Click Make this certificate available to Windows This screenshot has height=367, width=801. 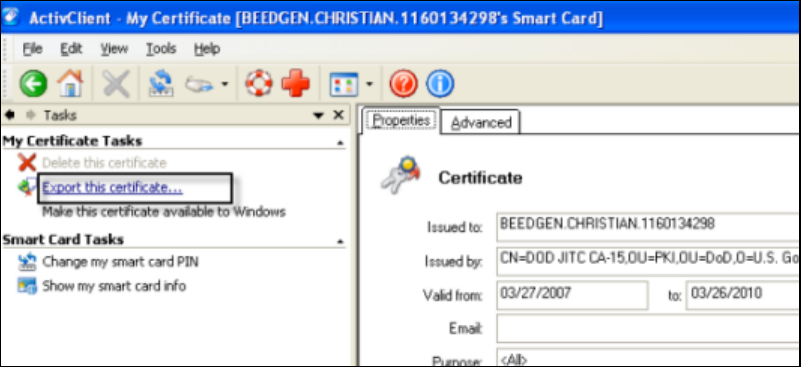click(163, 212)
